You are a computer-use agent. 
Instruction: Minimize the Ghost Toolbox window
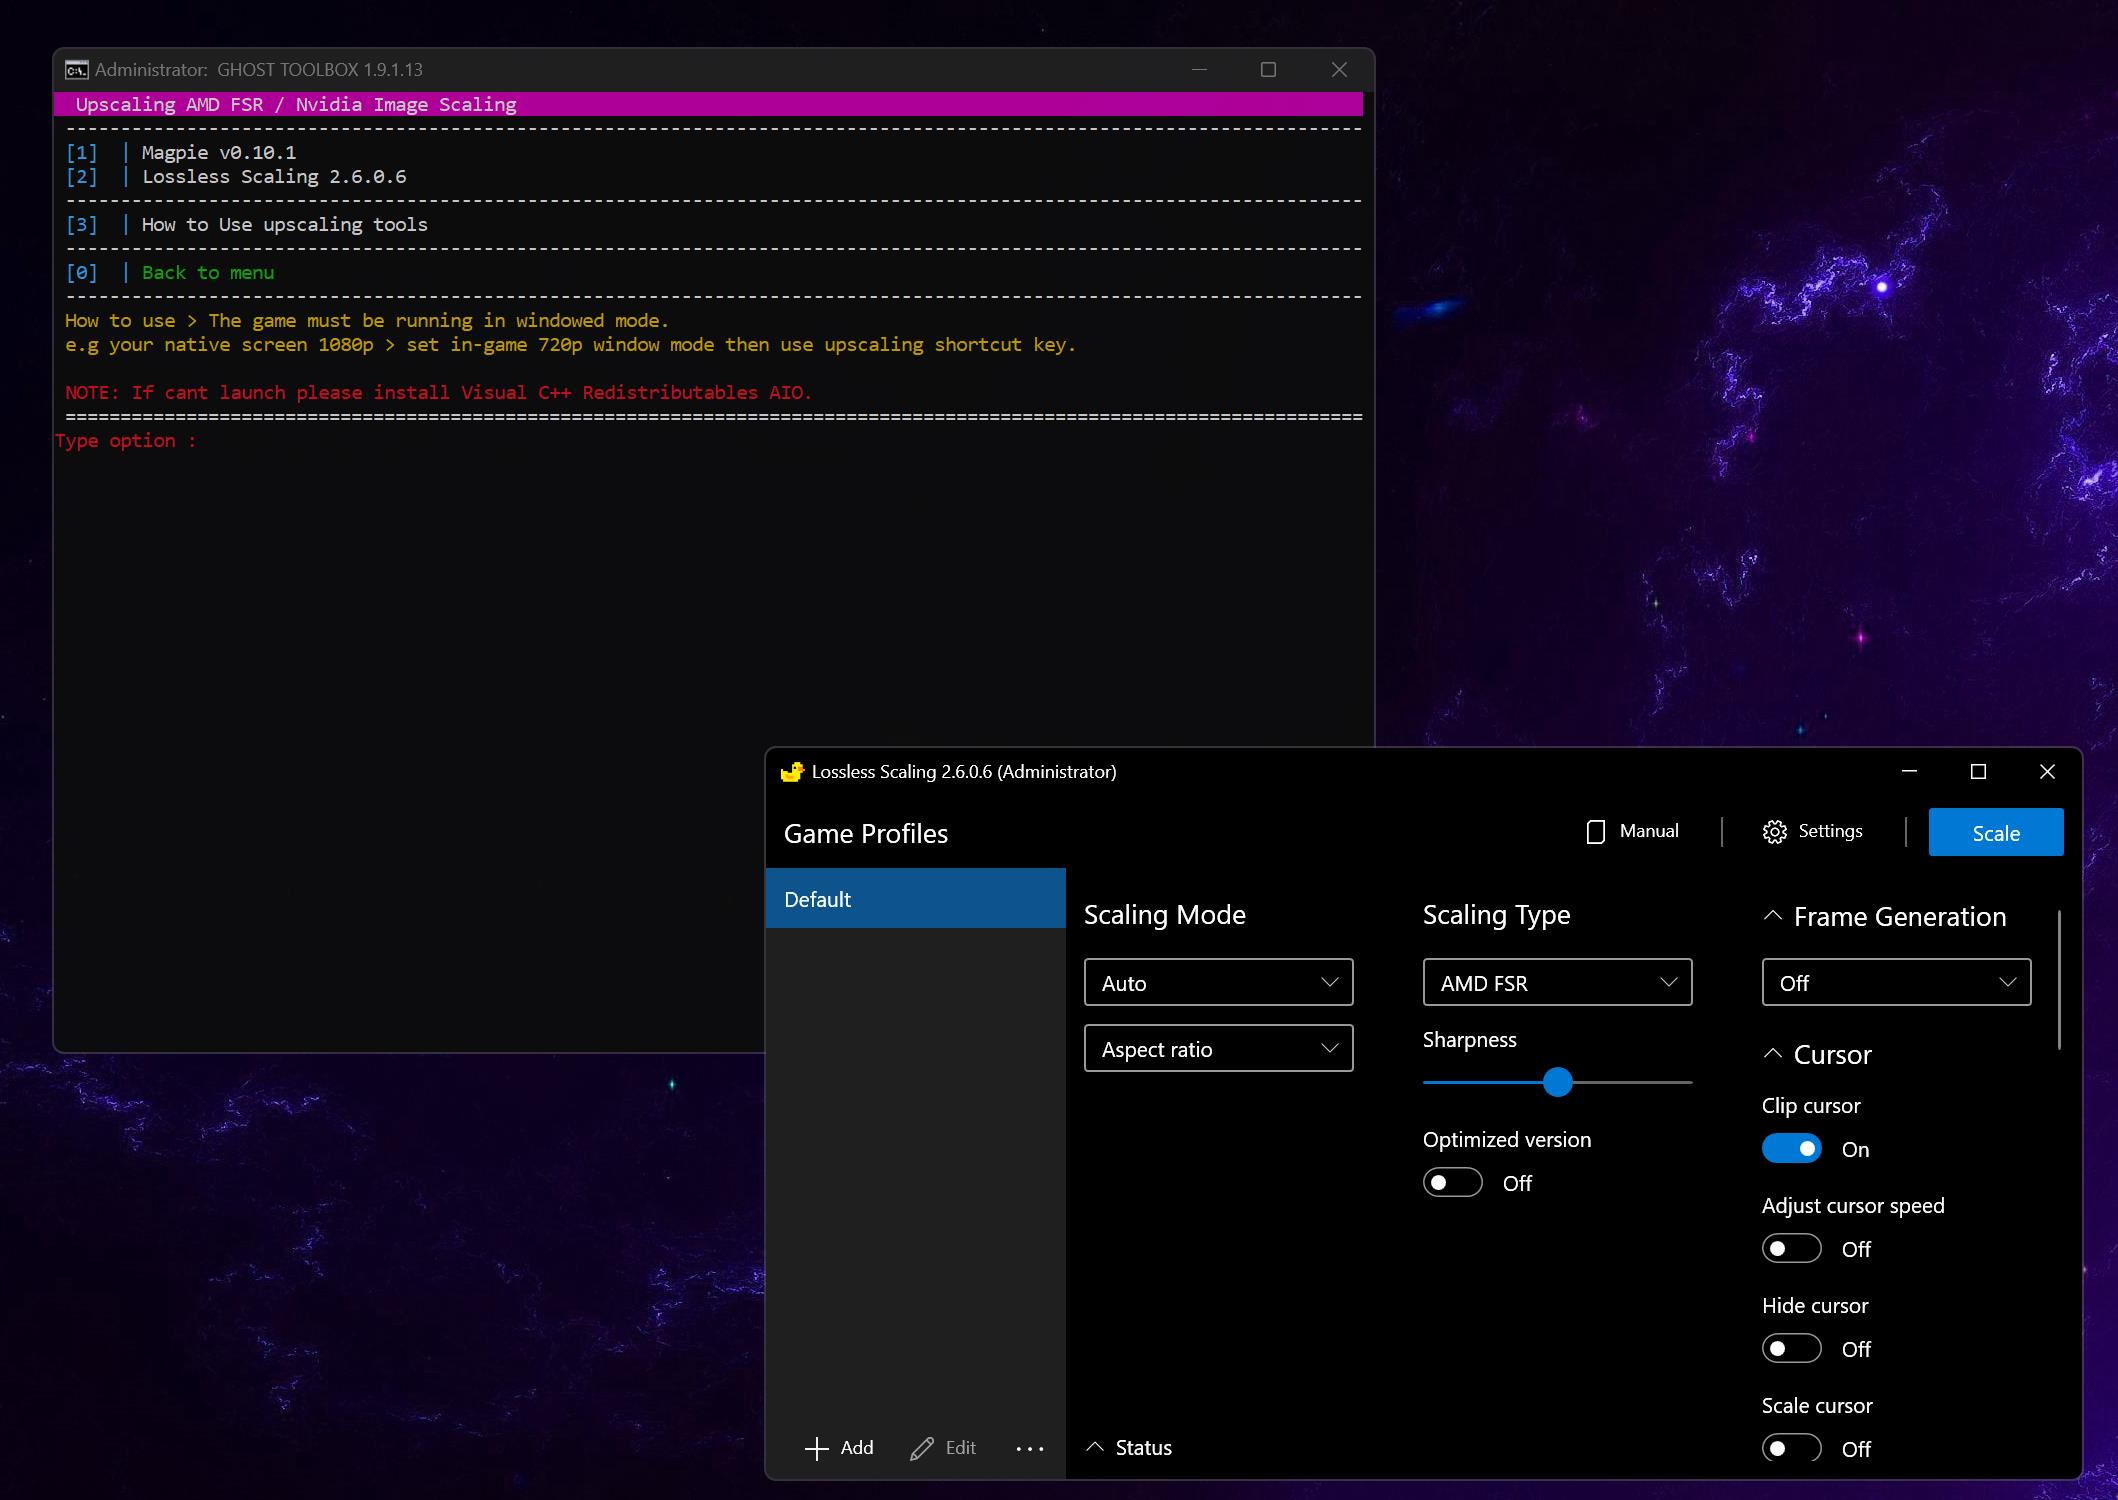[x=1200, y=69]
